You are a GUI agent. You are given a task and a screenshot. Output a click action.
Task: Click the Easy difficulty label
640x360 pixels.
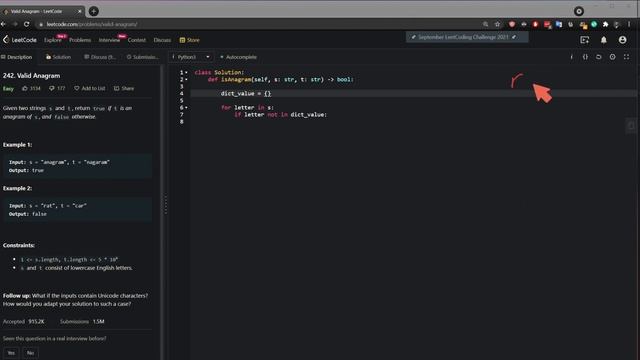click(8, 89)
